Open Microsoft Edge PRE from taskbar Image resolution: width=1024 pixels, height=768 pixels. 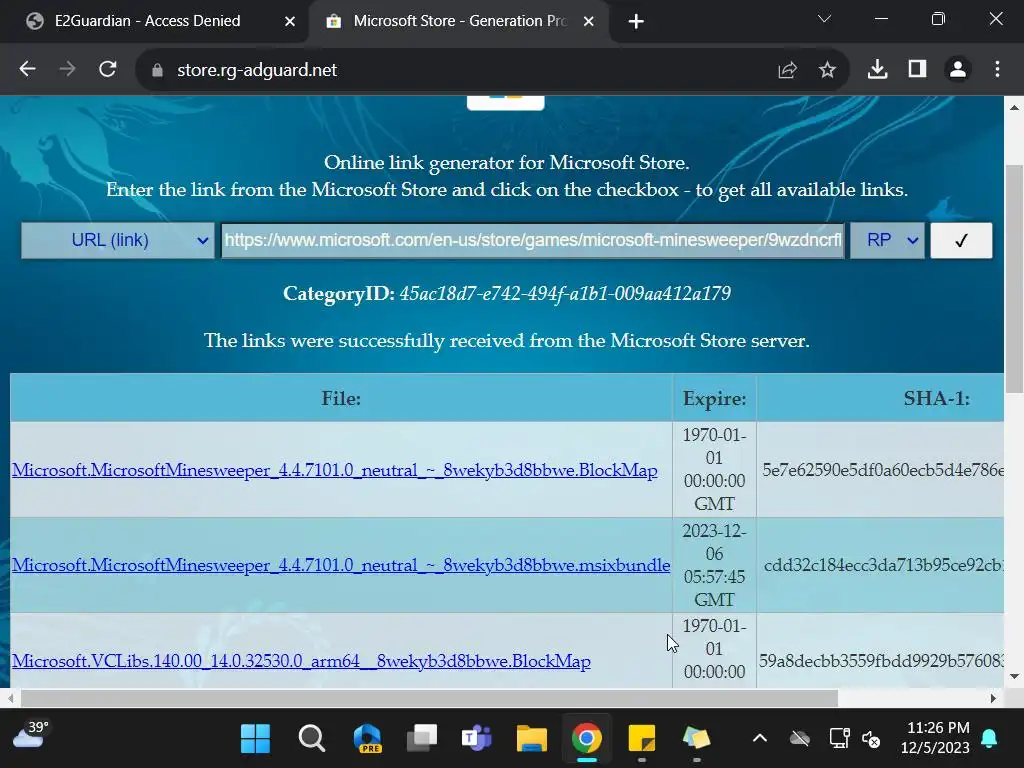tap(367, 739)
